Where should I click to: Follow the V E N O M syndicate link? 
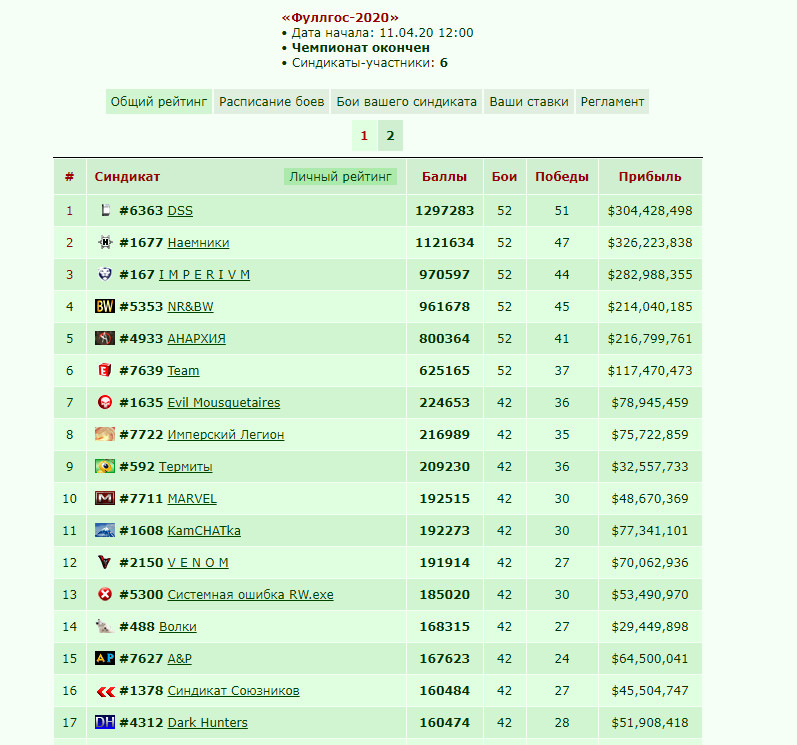coord(198,563)
